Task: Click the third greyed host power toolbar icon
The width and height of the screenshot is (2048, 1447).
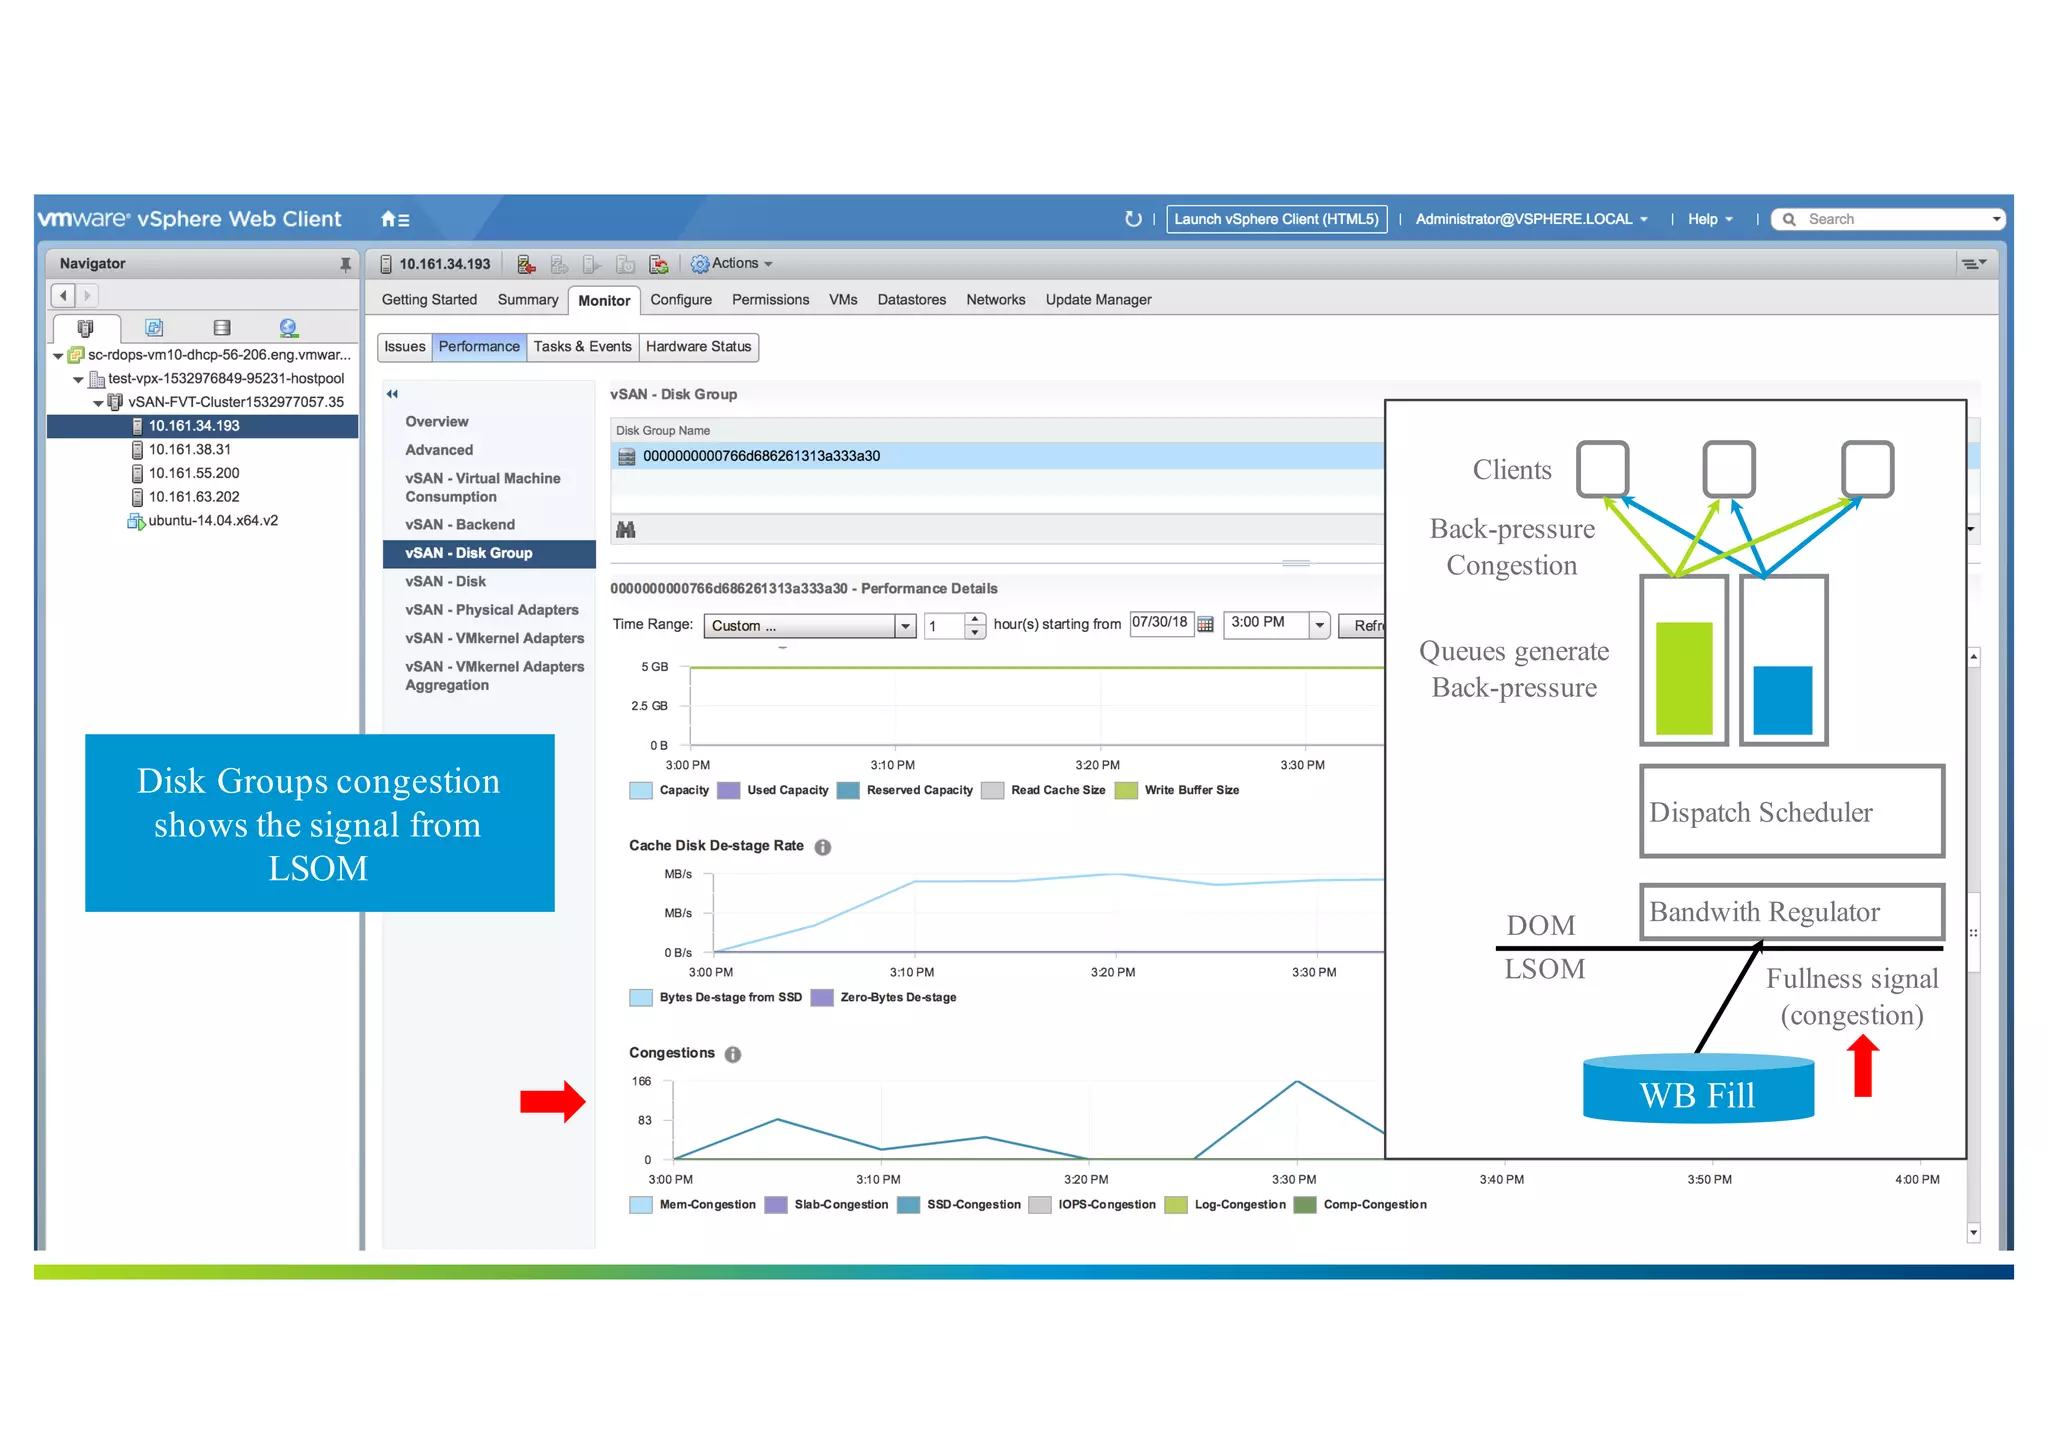Action: (592, 264)
